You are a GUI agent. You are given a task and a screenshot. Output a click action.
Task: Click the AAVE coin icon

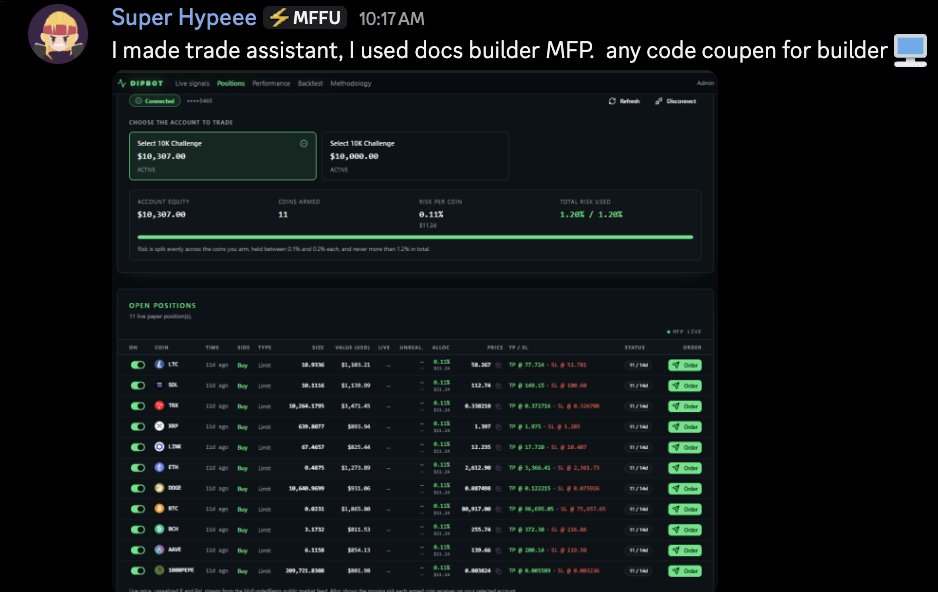coord(159,550)
